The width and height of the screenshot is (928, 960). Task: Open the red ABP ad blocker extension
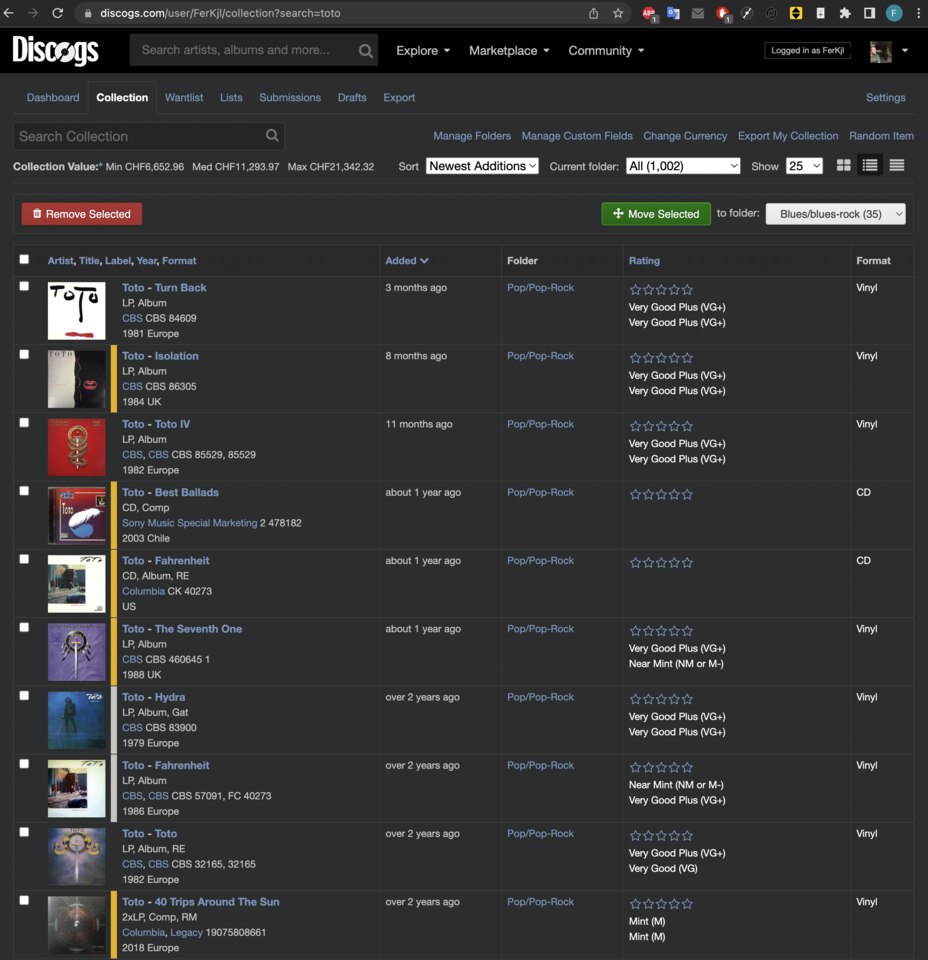[649, 13]
